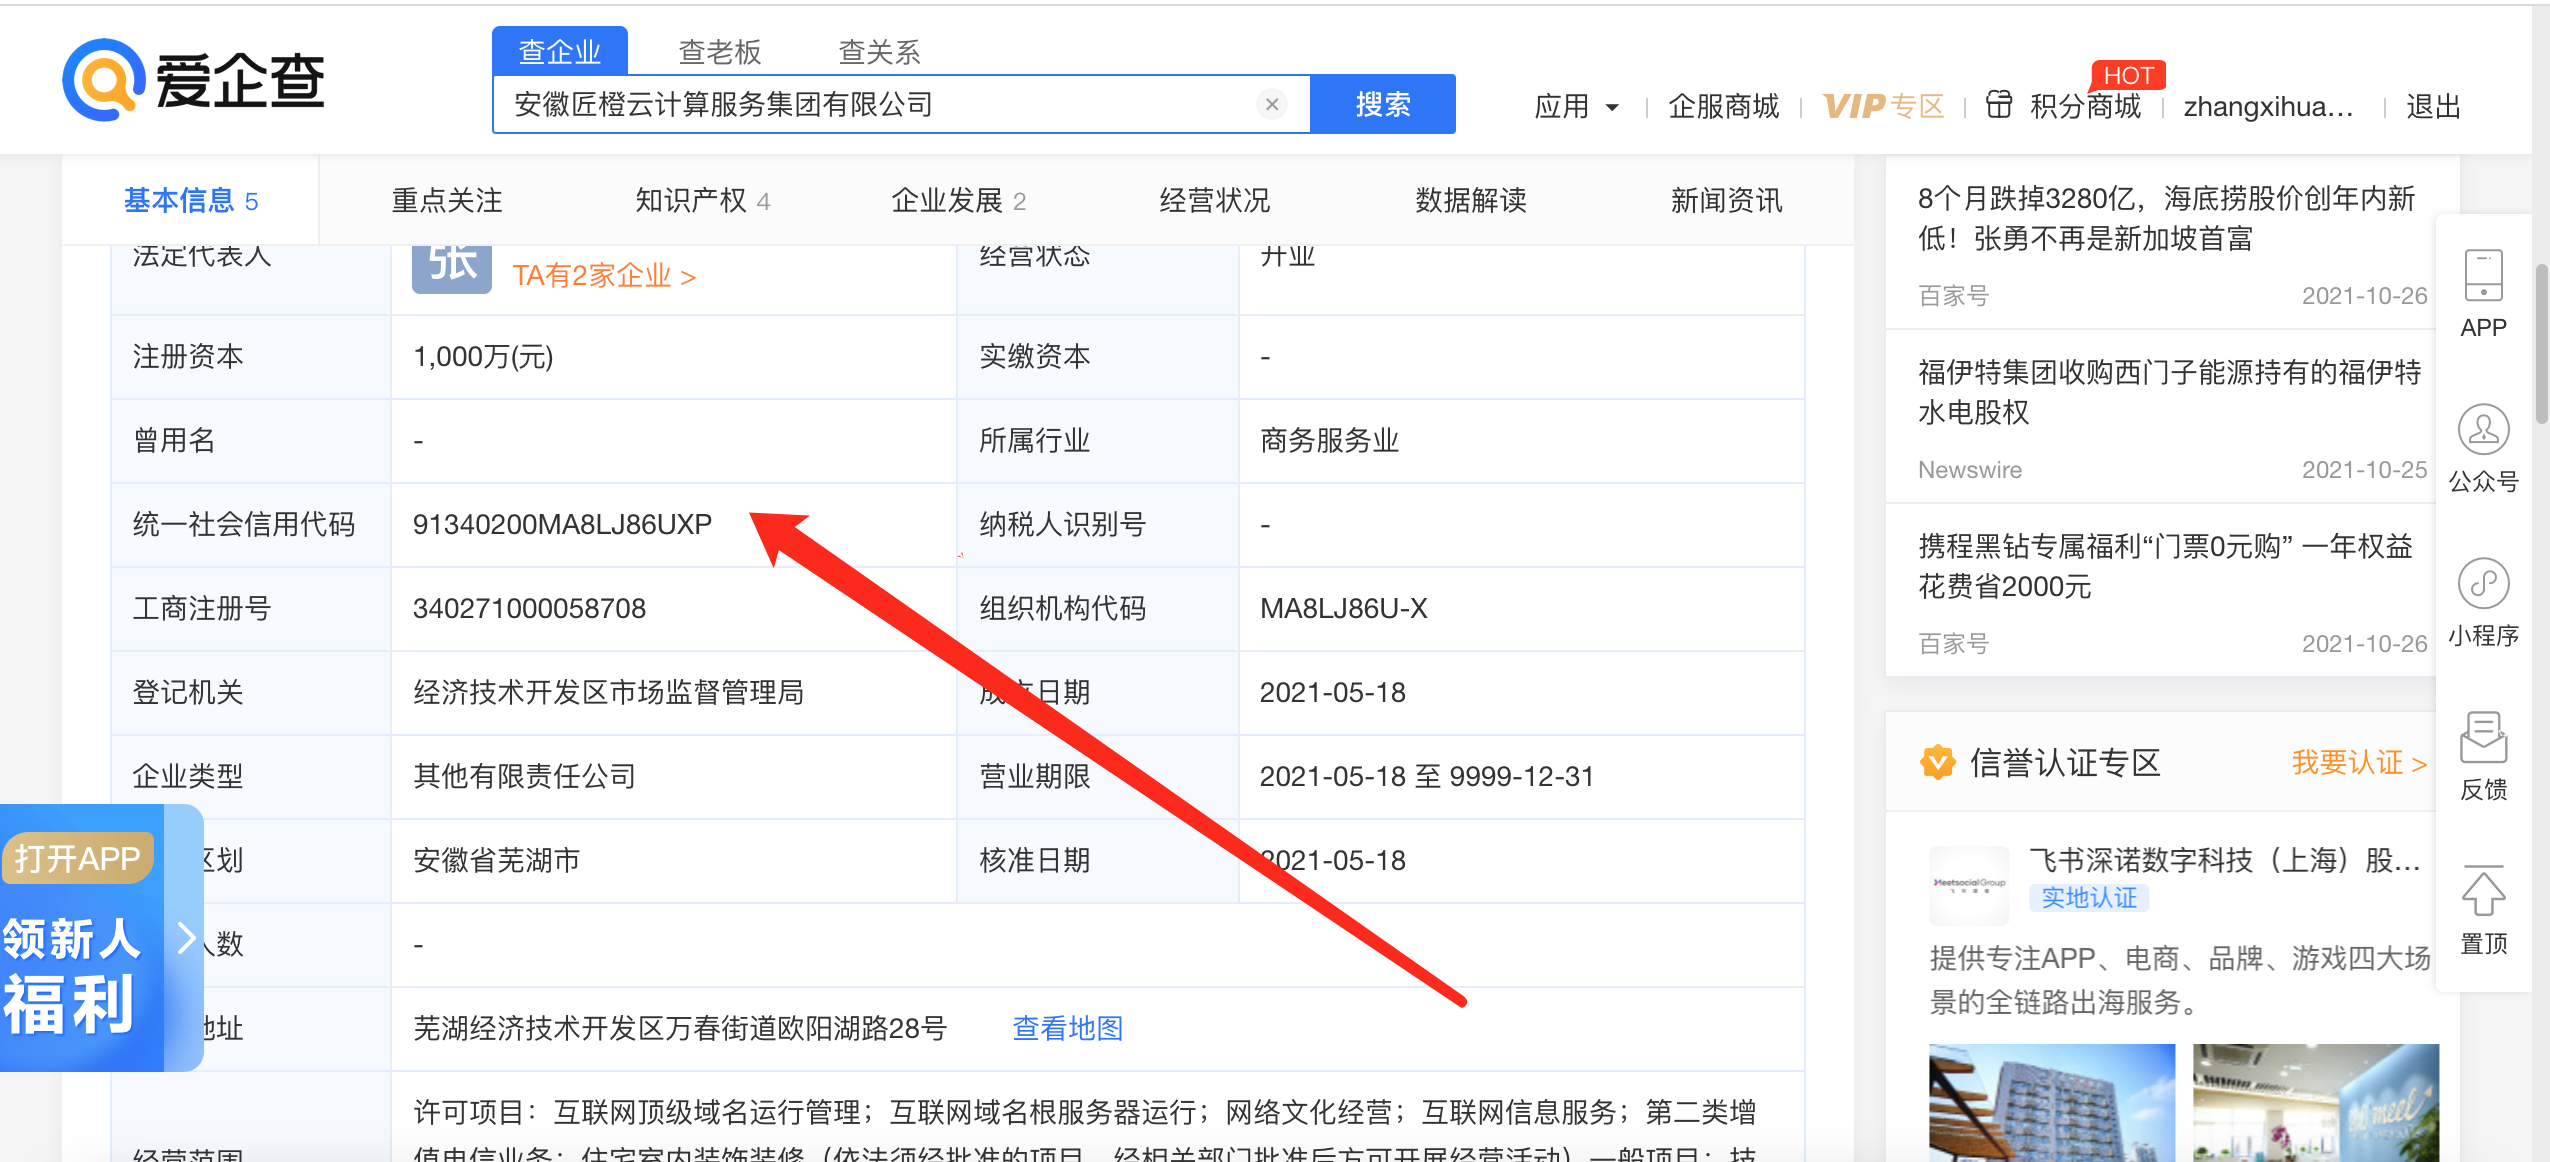Select the 经营状况 tab

tap(1214, 201)
